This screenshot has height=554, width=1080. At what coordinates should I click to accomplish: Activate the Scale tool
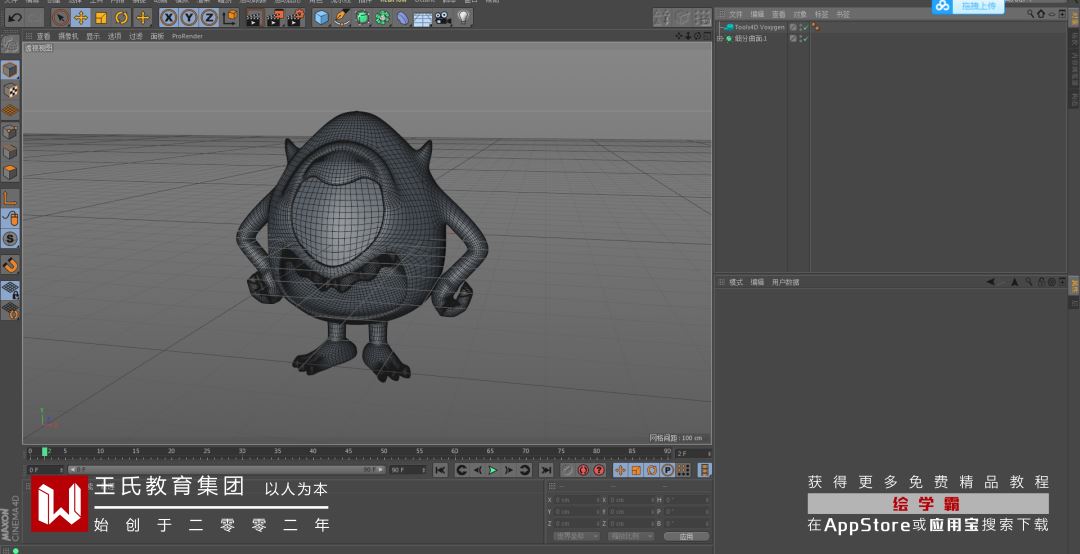101,18
